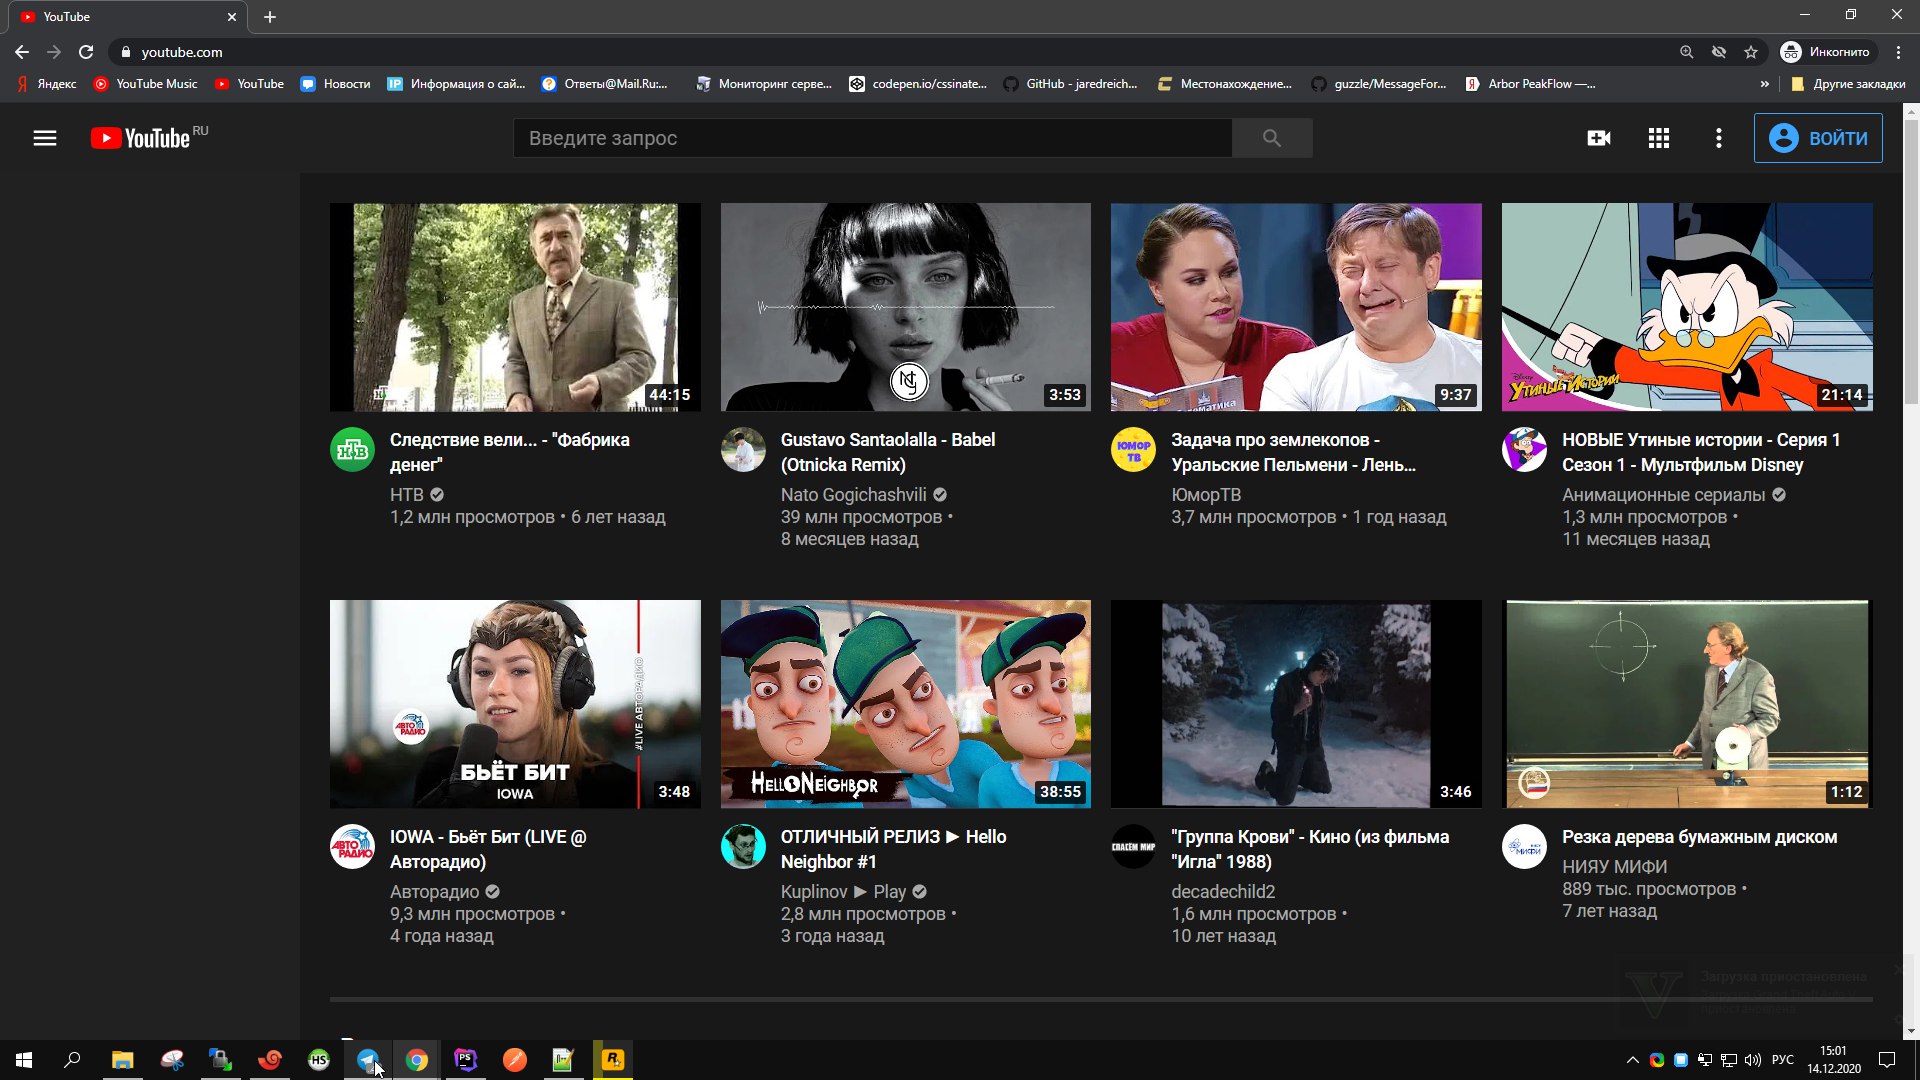Open Другие закладки folder
Viewport: 1920px width, 1080px height.
(x=1848, y=84)
